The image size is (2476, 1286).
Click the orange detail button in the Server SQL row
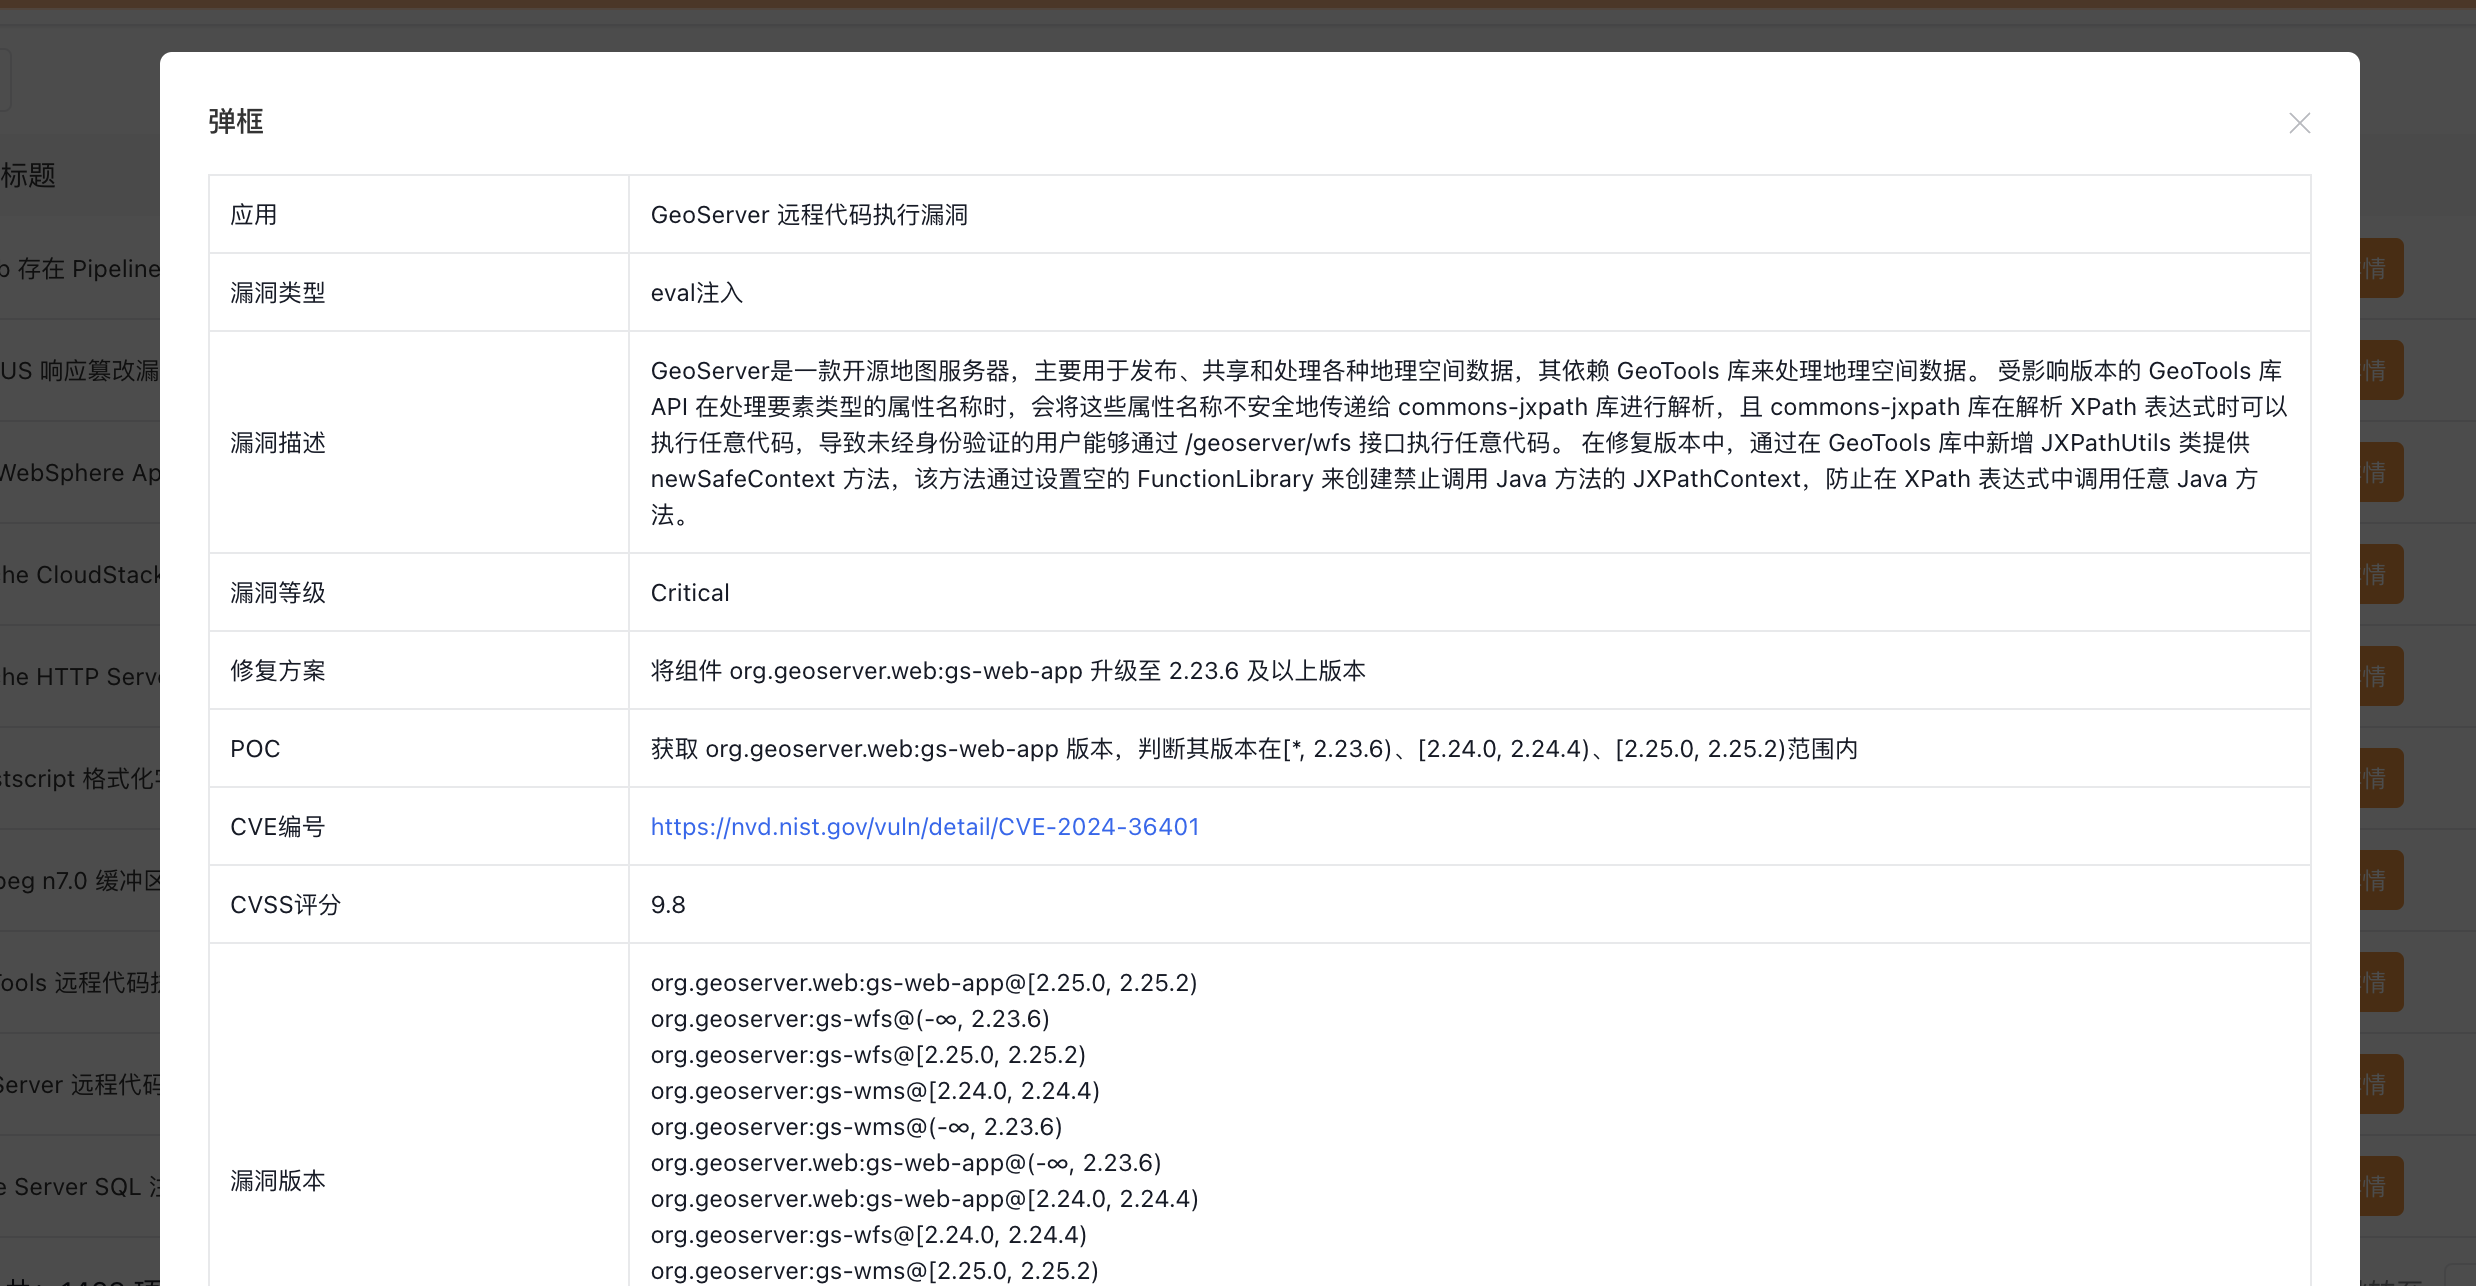[2382, 1186]
